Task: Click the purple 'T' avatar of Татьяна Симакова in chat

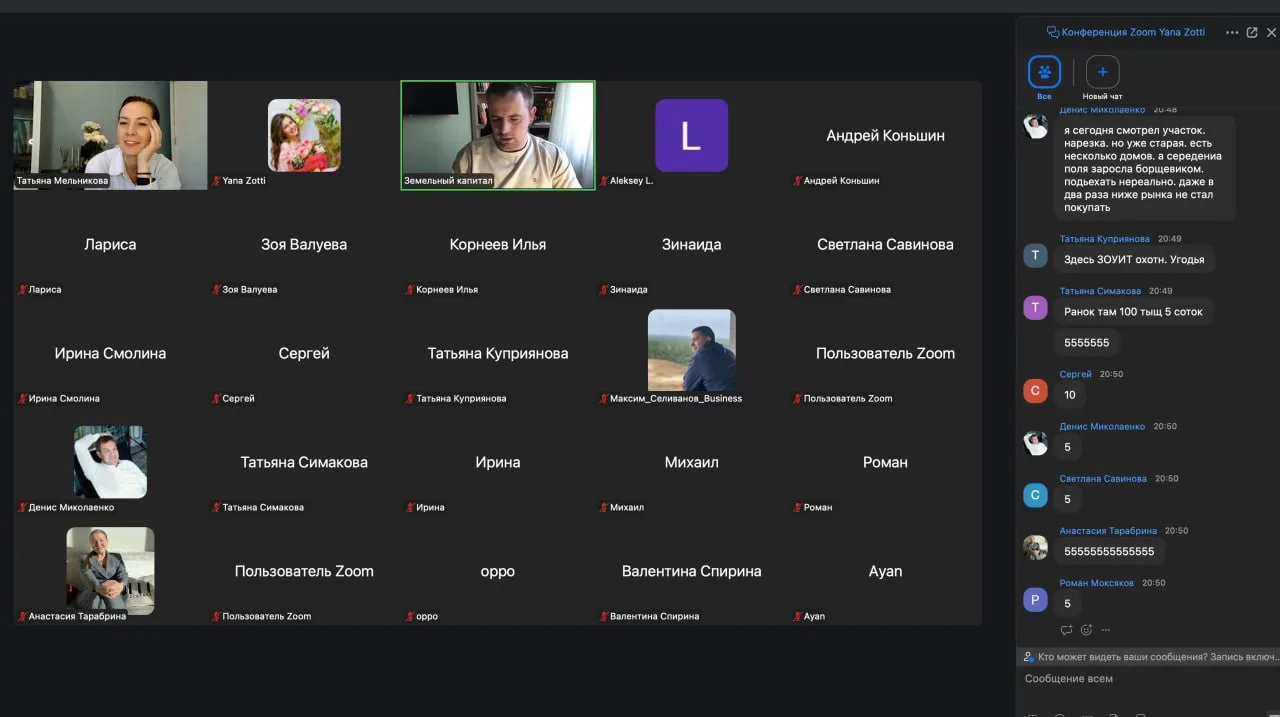Action: tap(1035, 308)
